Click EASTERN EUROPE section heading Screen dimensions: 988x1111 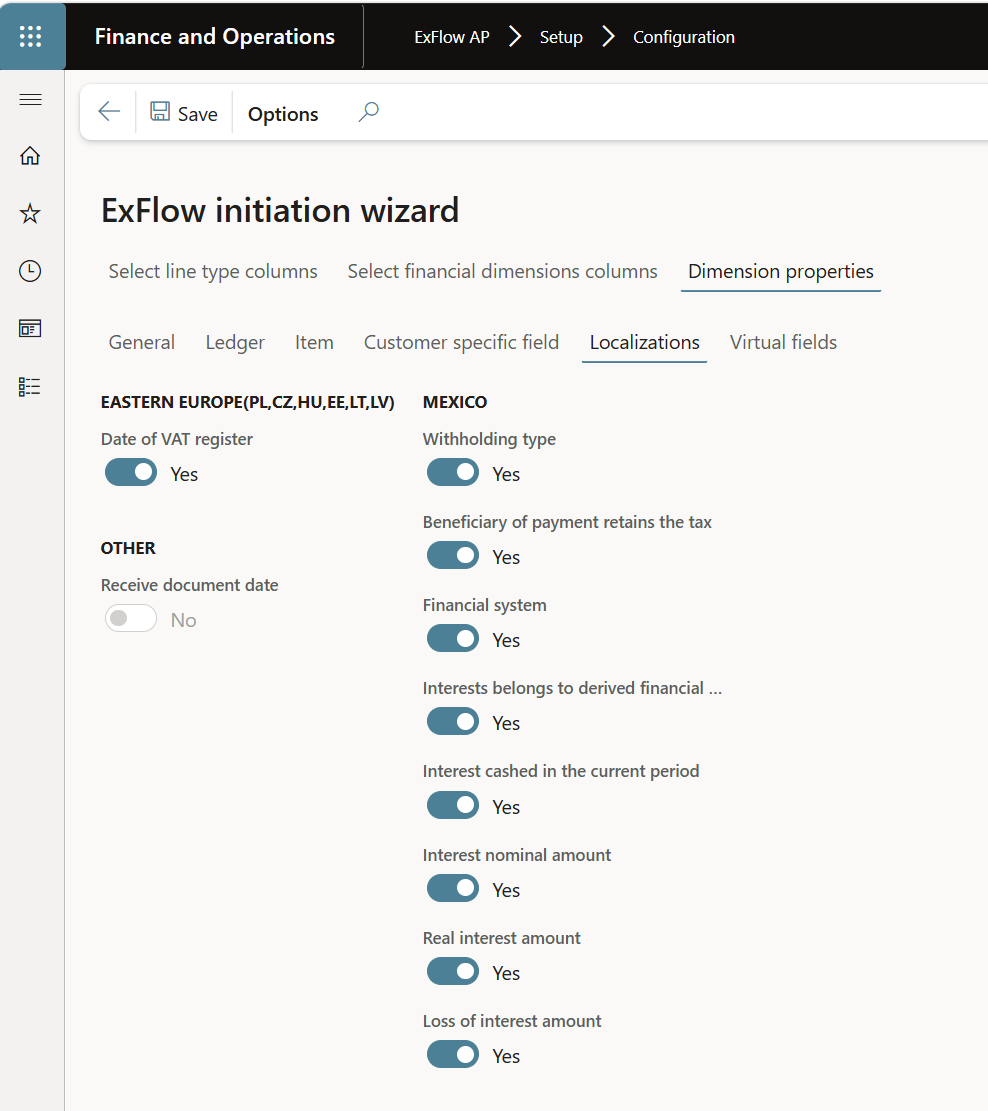pos(247,402)
